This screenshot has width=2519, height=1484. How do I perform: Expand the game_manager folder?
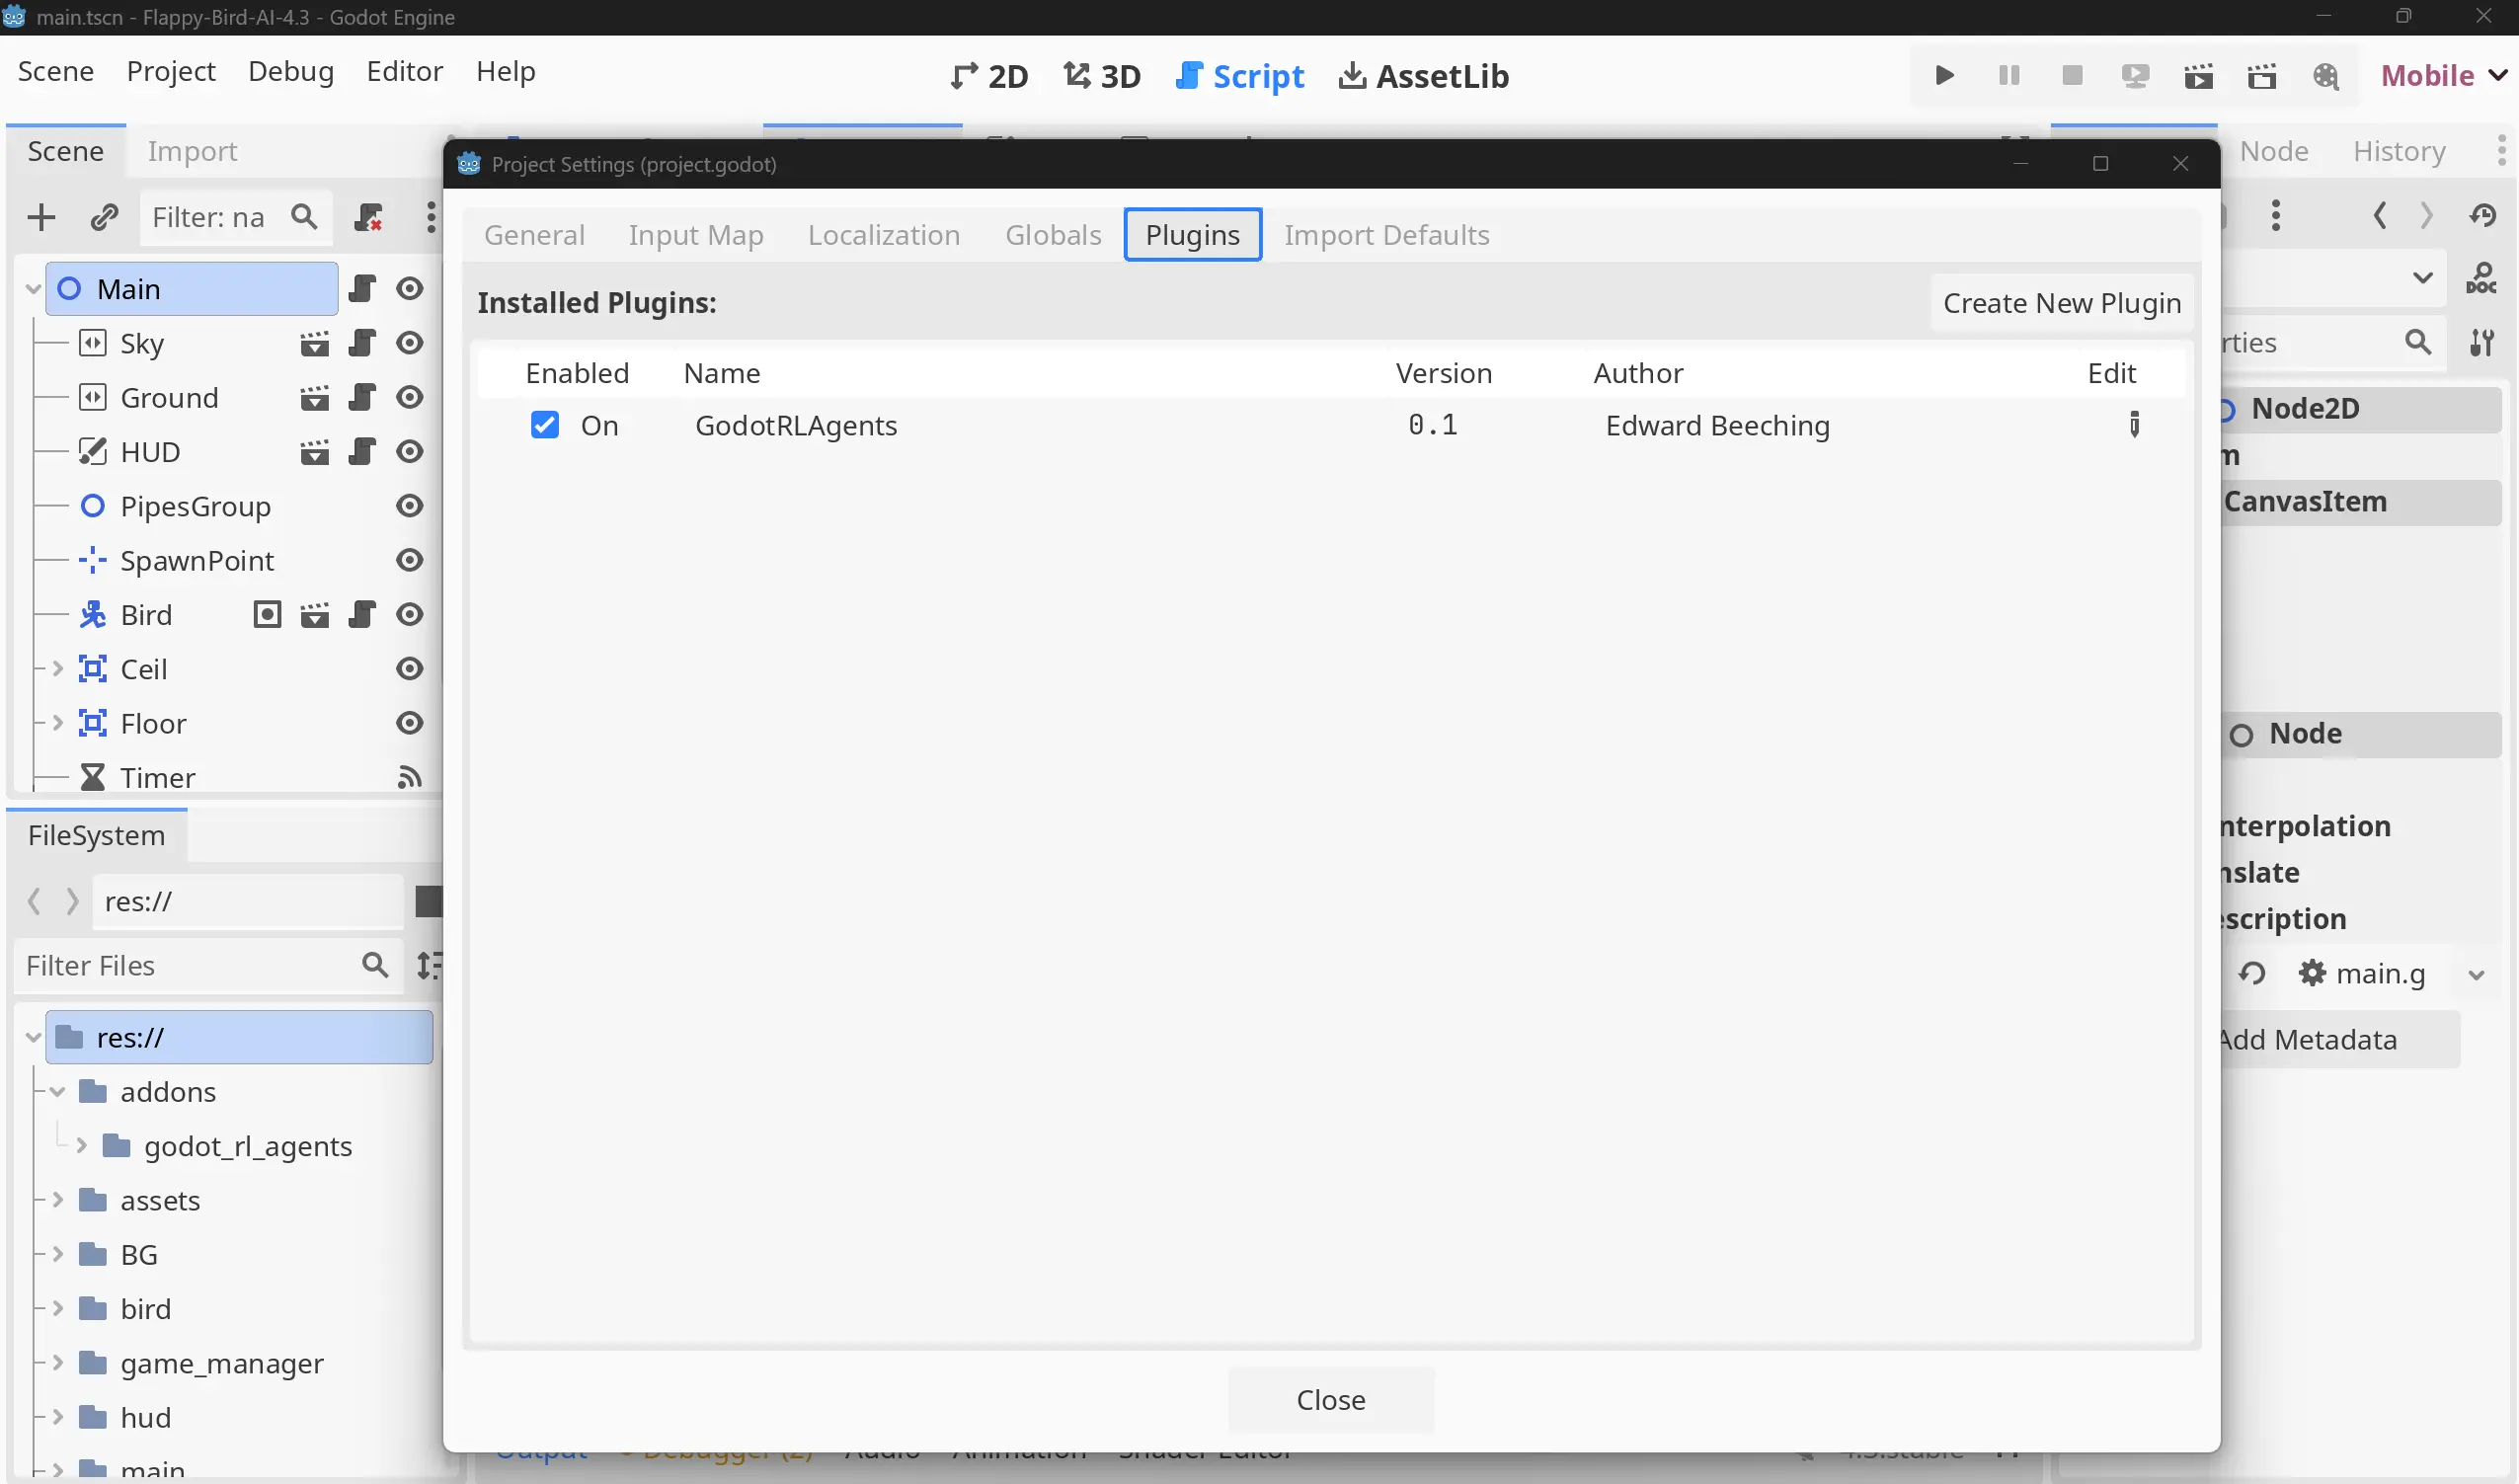58,1364
